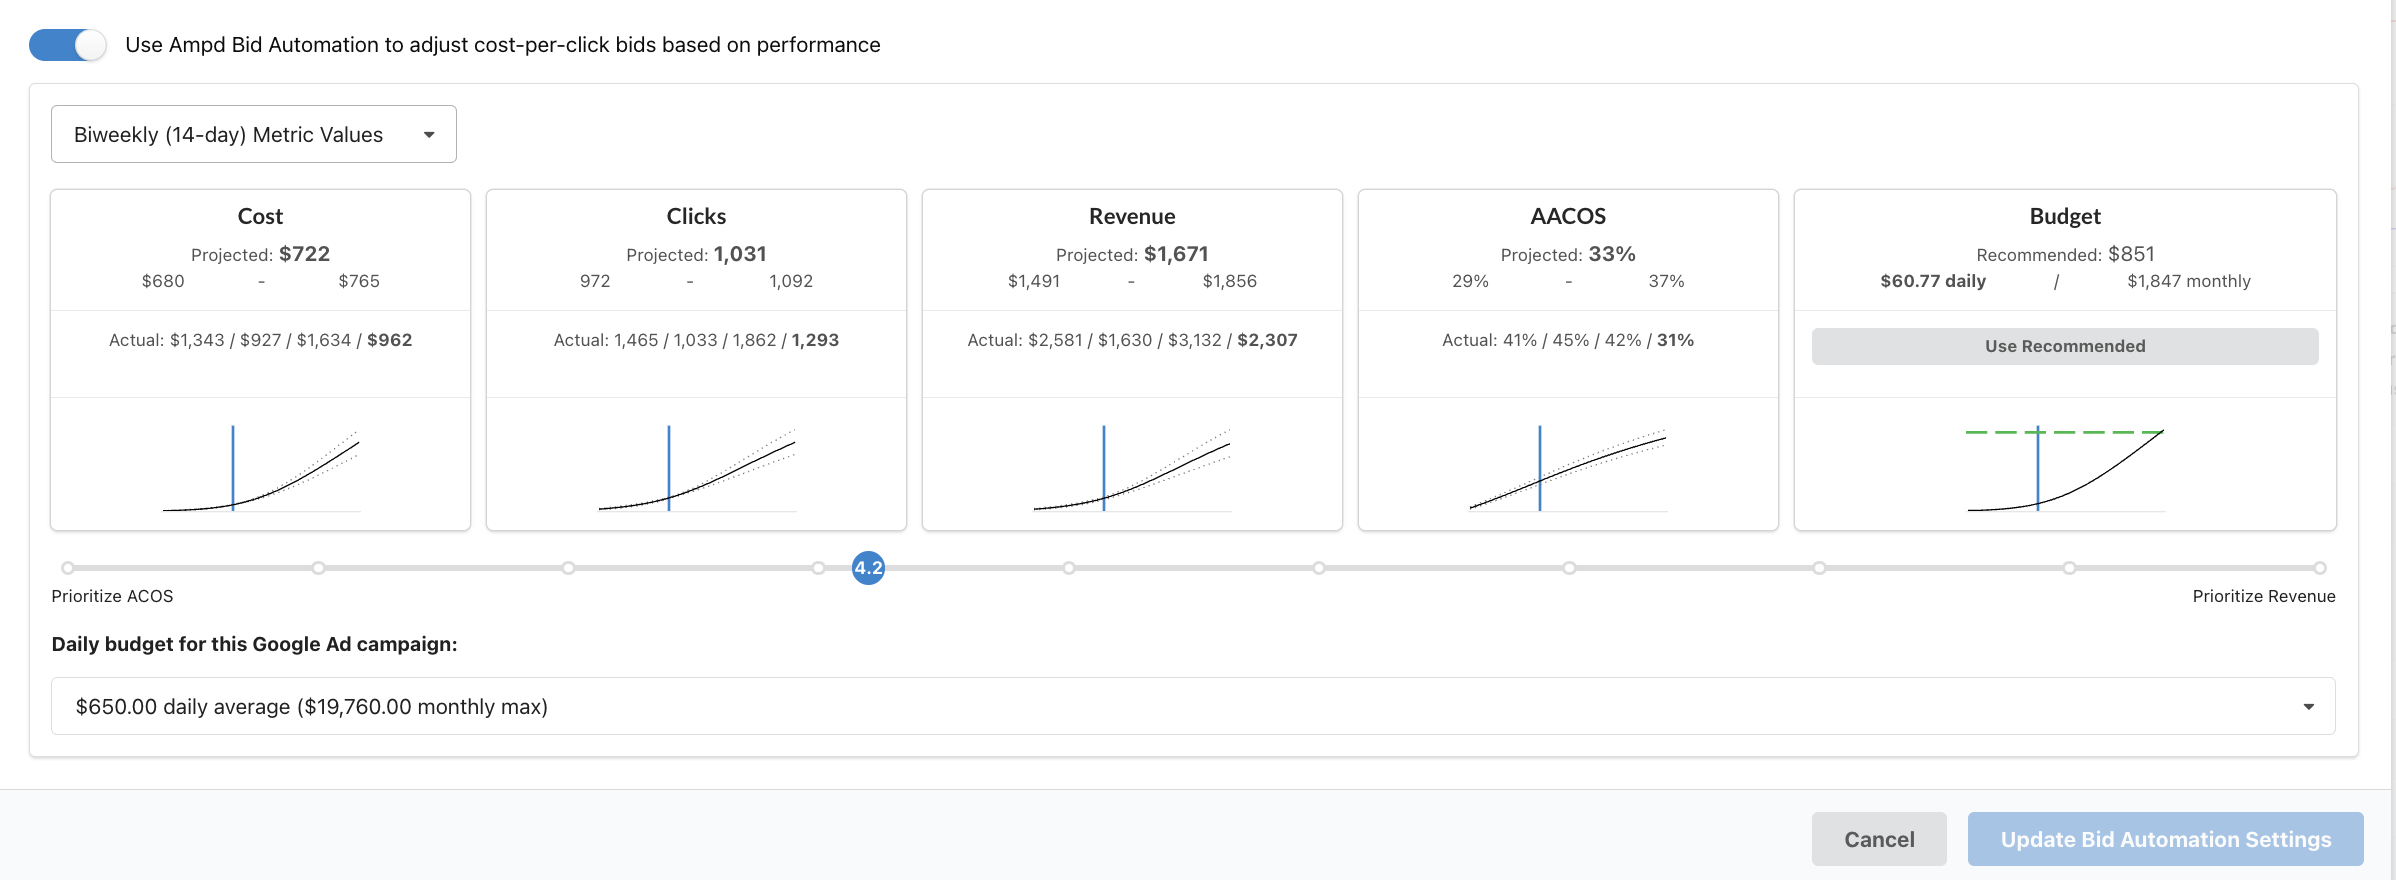Select the rightmost Prioritize Revenue slider stop
The height and width of the screenshot is (880, 2396).
coord(2319,568)
